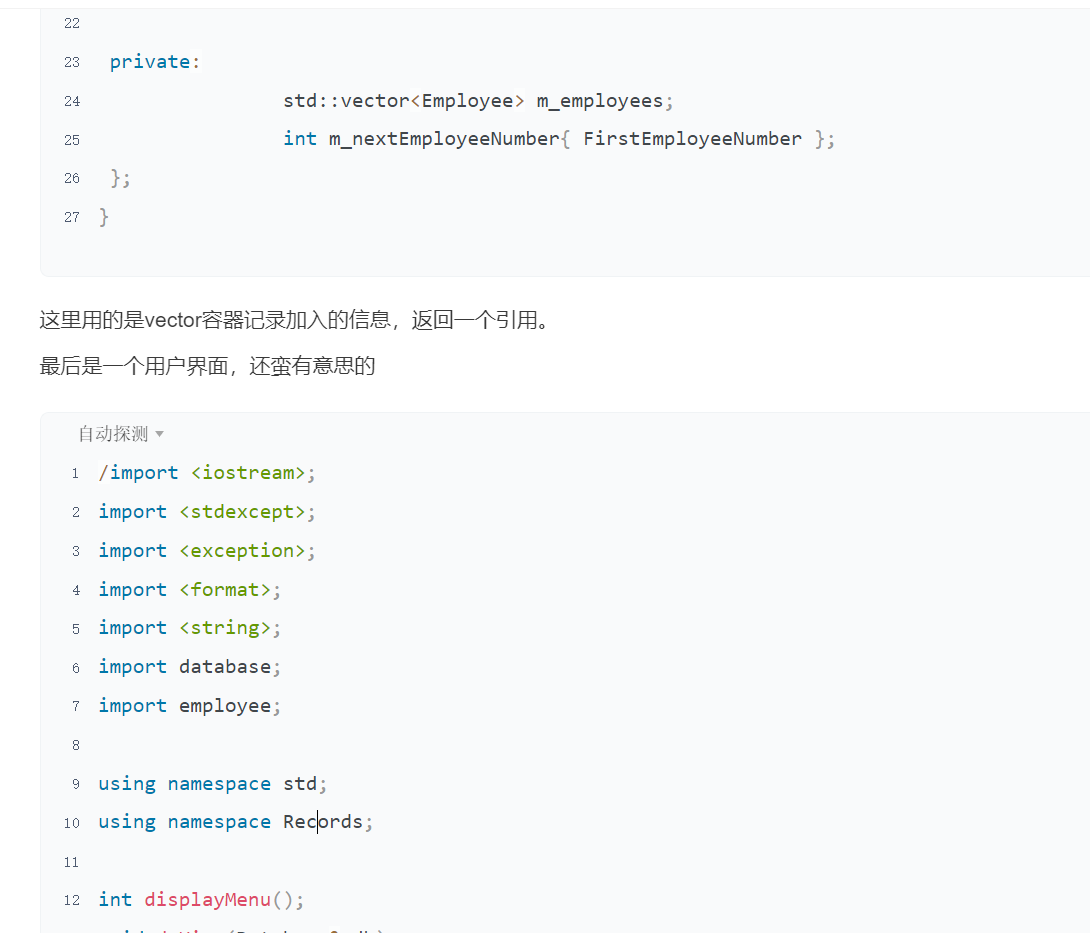Click <iostream> in the first import line
The image size is (1090, 933).
click(248, 473)
